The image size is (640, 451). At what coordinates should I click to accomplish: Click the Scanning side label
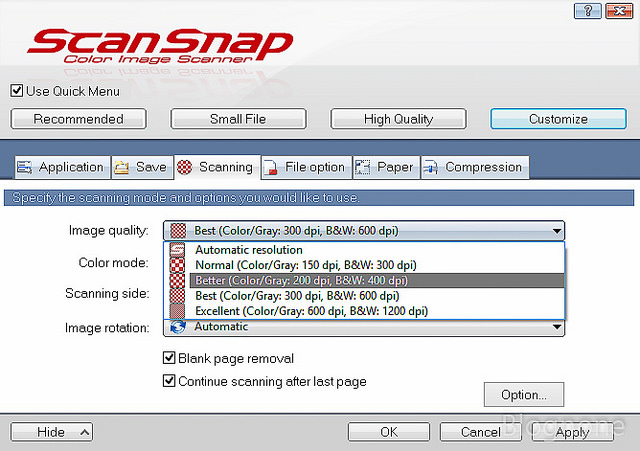(x=107, y=293)
